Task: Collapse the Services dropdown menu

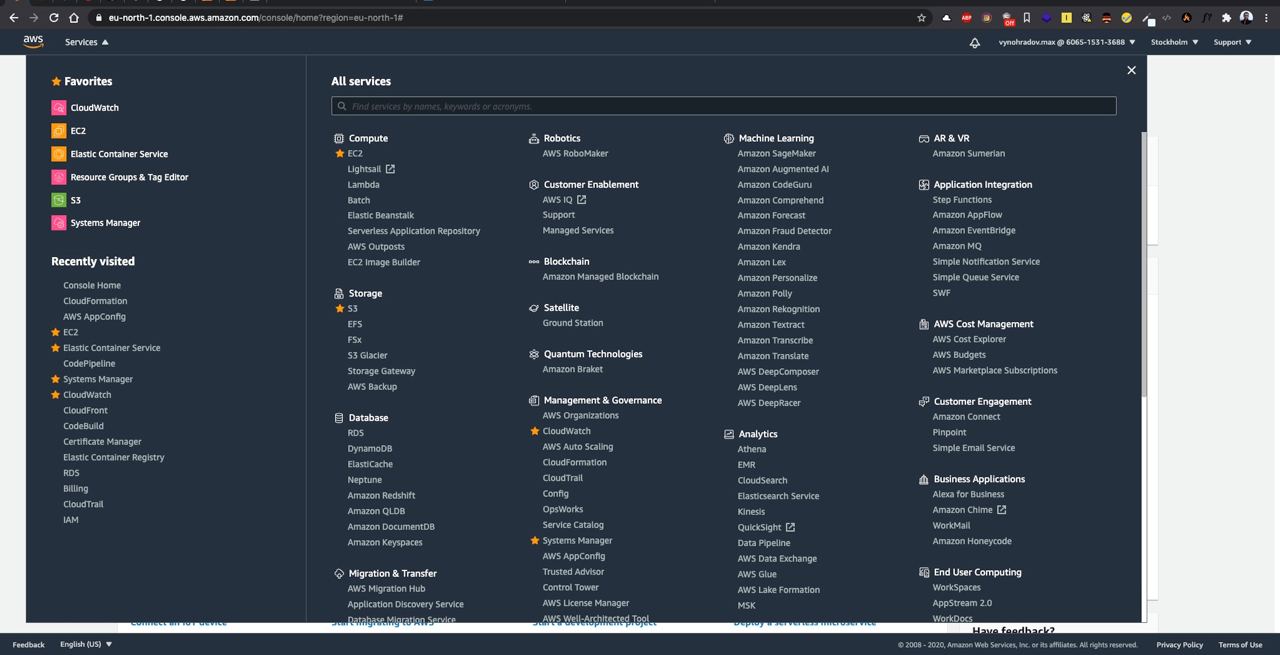Action: 87,42
